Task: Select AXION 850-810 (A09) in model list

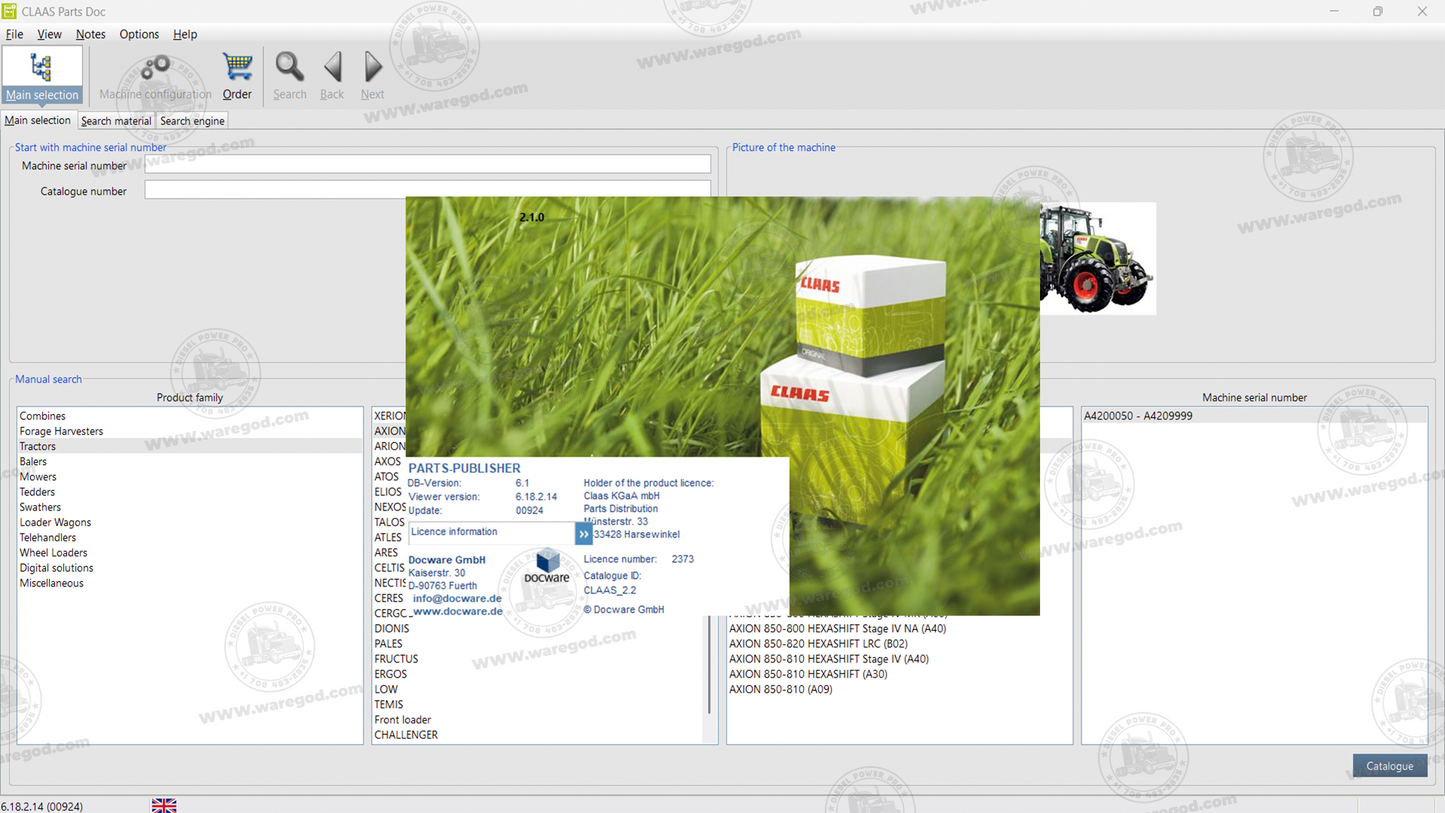Action: [x=779, y=689]
